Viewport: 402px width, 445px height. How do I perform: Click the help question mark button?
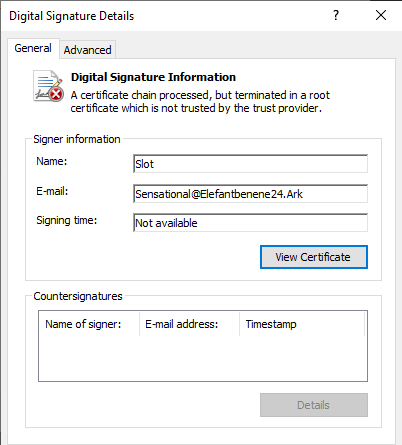point(336,15)
